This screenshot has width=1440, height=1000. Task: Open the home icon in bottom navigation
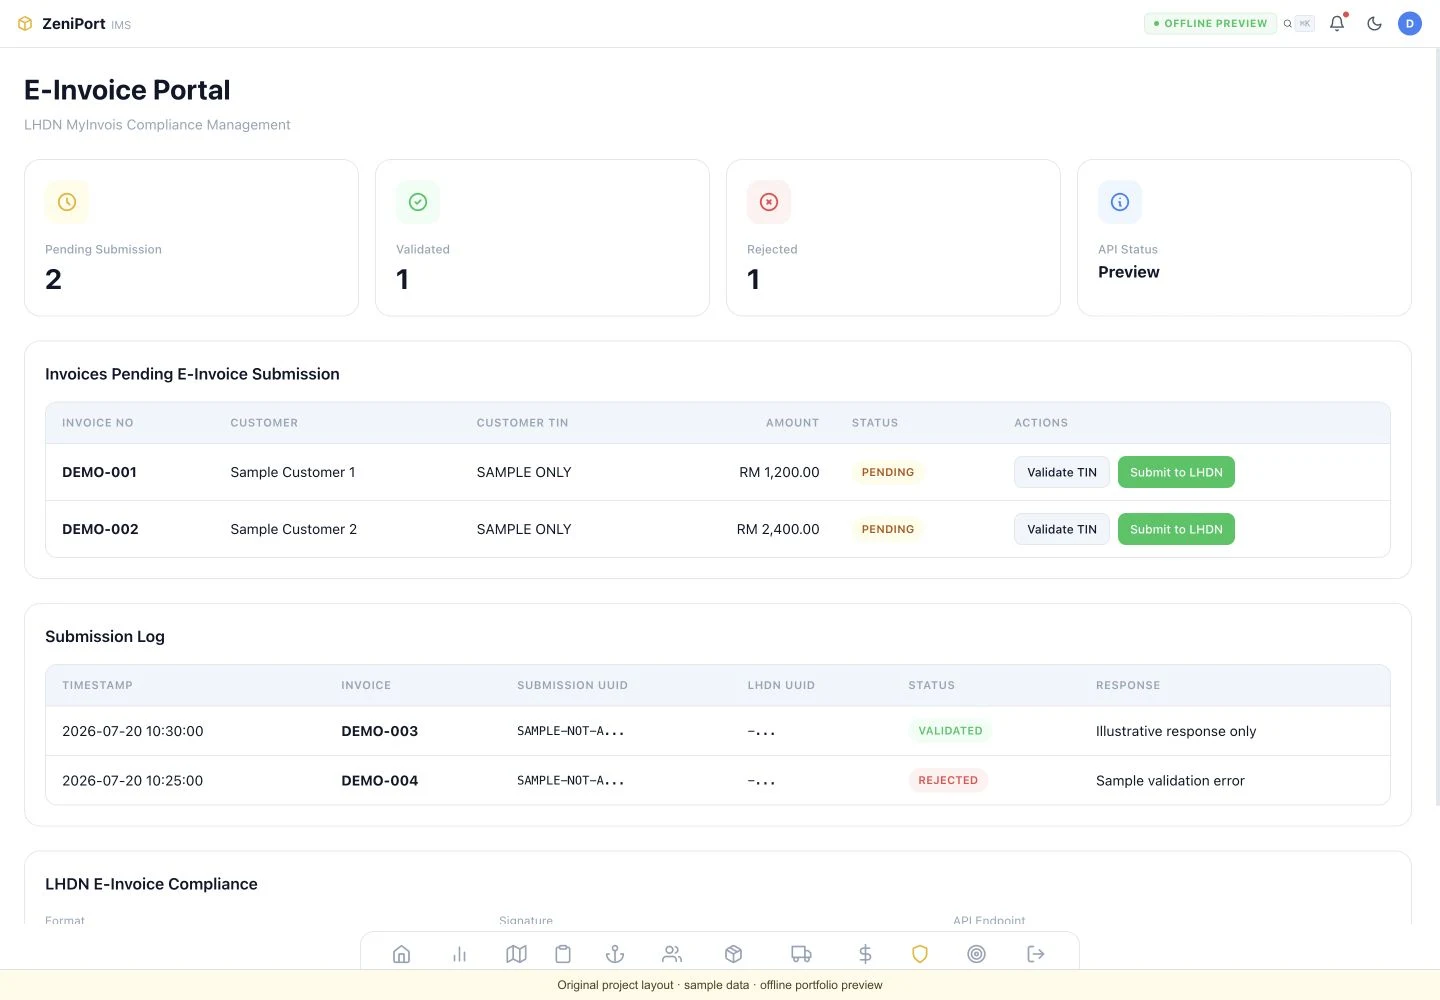pos(402,954)
